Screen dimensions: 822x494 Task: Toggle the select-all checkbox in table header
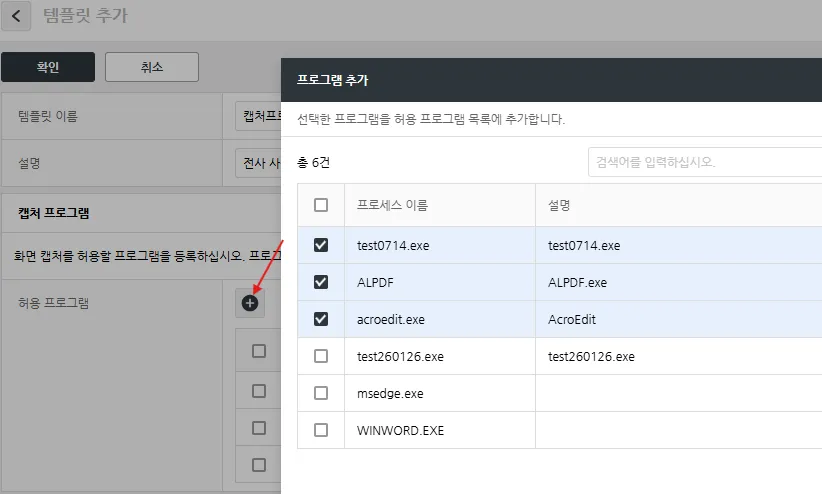pyautogui.click(x=321, y=205)
